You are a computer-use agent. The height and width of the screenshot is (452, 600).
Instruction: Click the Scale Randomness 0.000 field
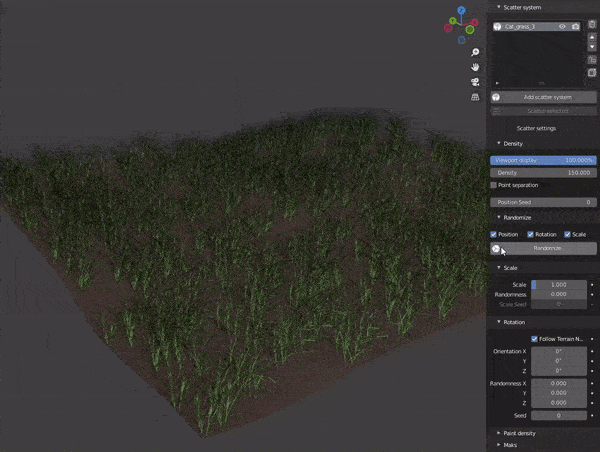coord(559,294)
